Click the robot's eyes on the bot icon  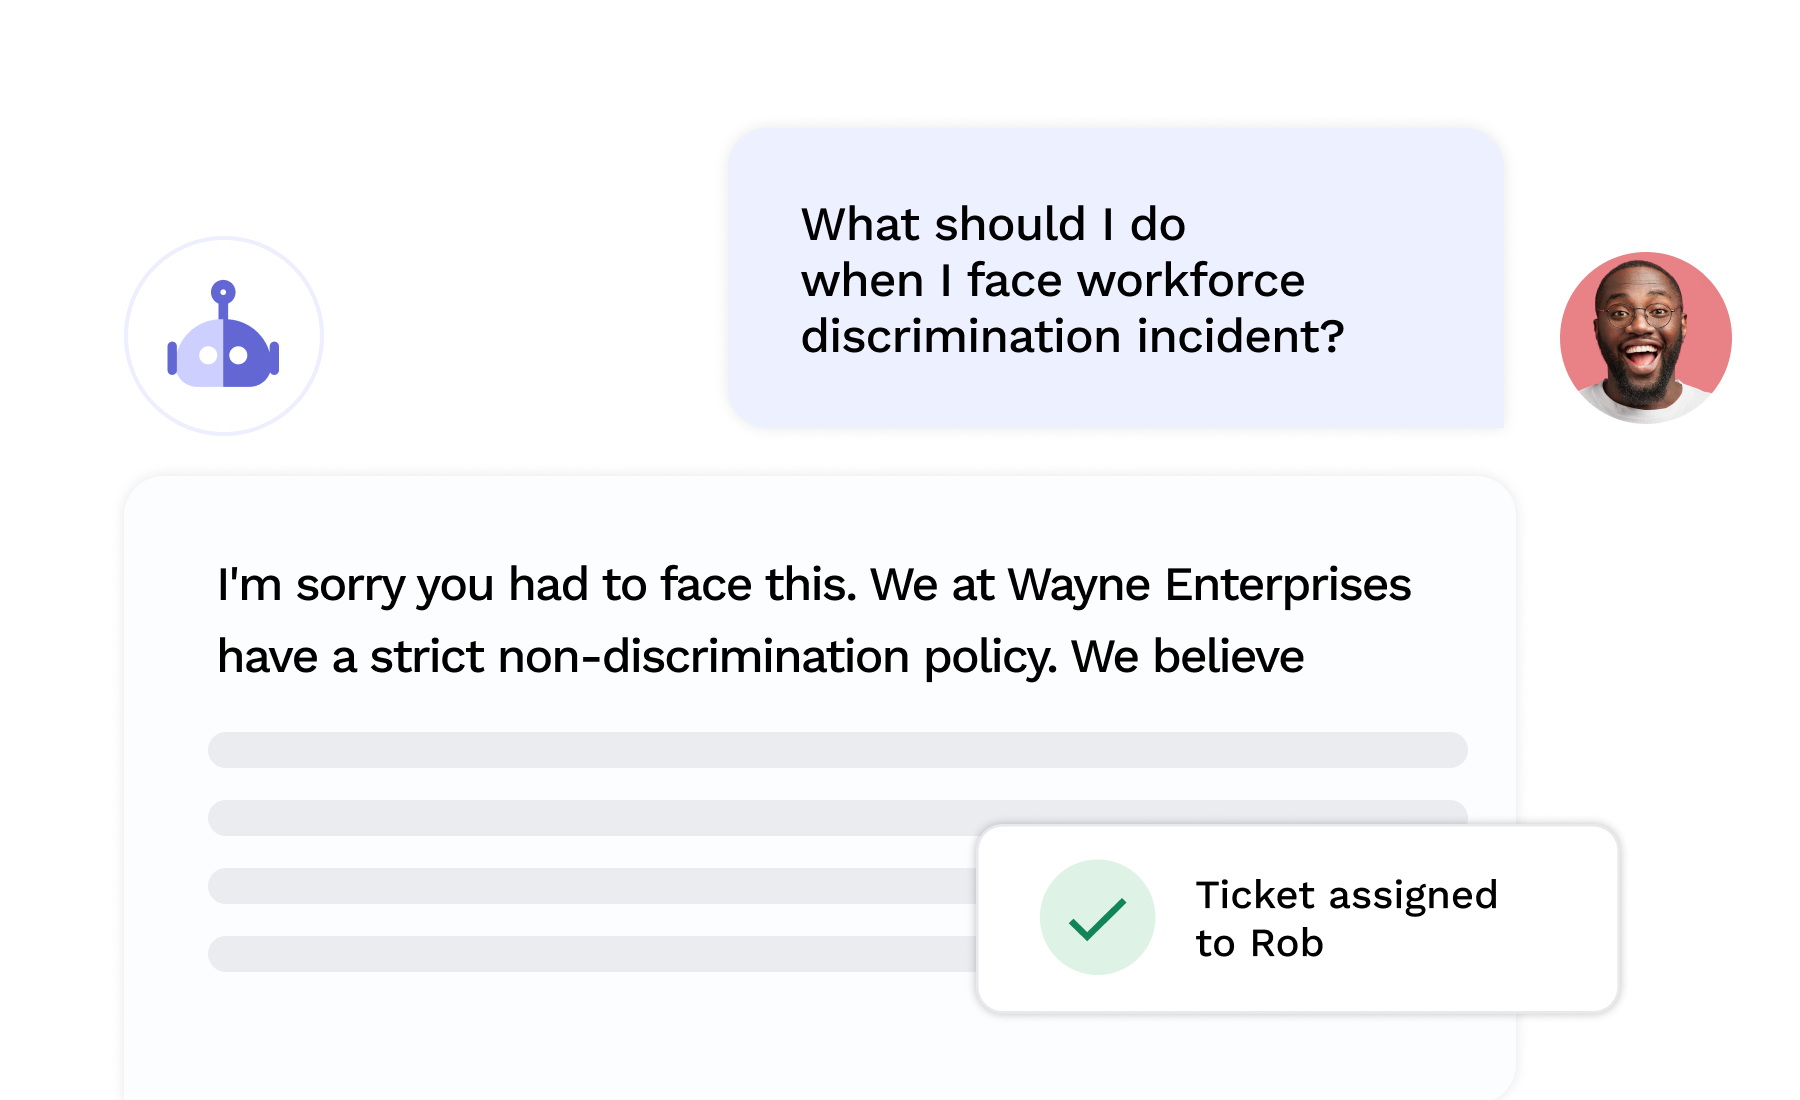(x=223, y=355)
